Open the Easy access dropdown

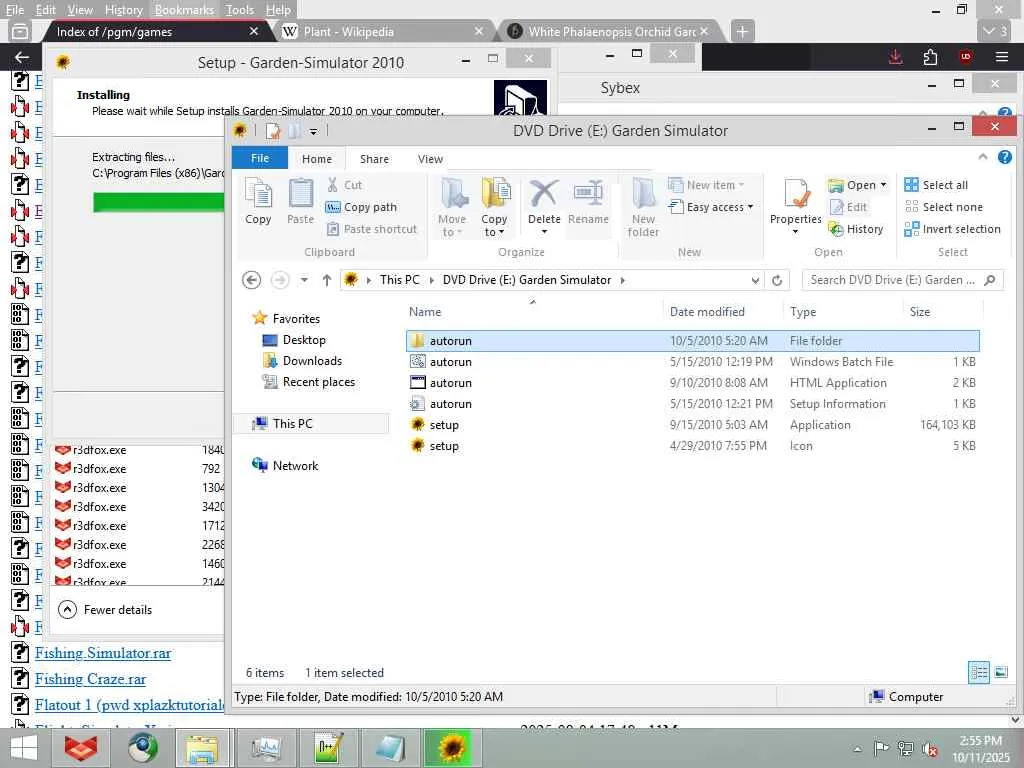pos(711,207)
